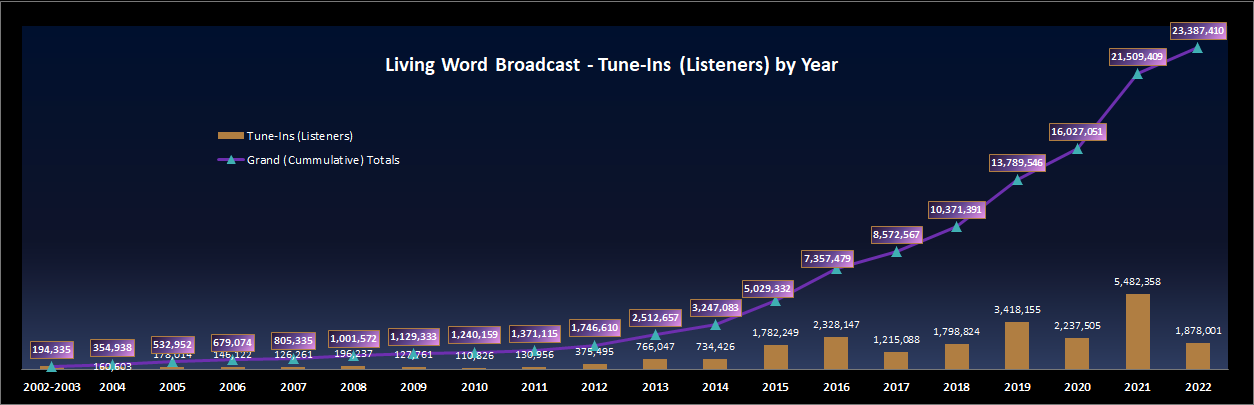Select the cumulative data label 194,335

pyautogui.click(x=53, y=350)
